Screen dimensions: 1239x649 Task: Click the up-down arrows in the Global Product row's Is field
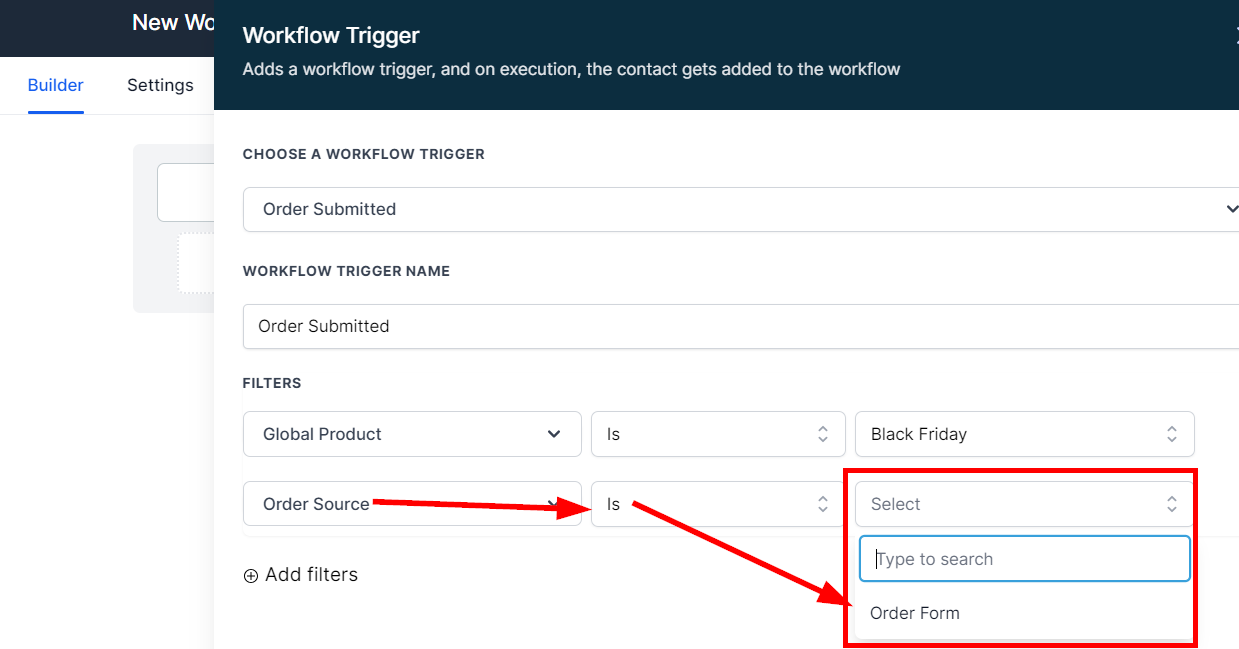click(x=822, y=434)
